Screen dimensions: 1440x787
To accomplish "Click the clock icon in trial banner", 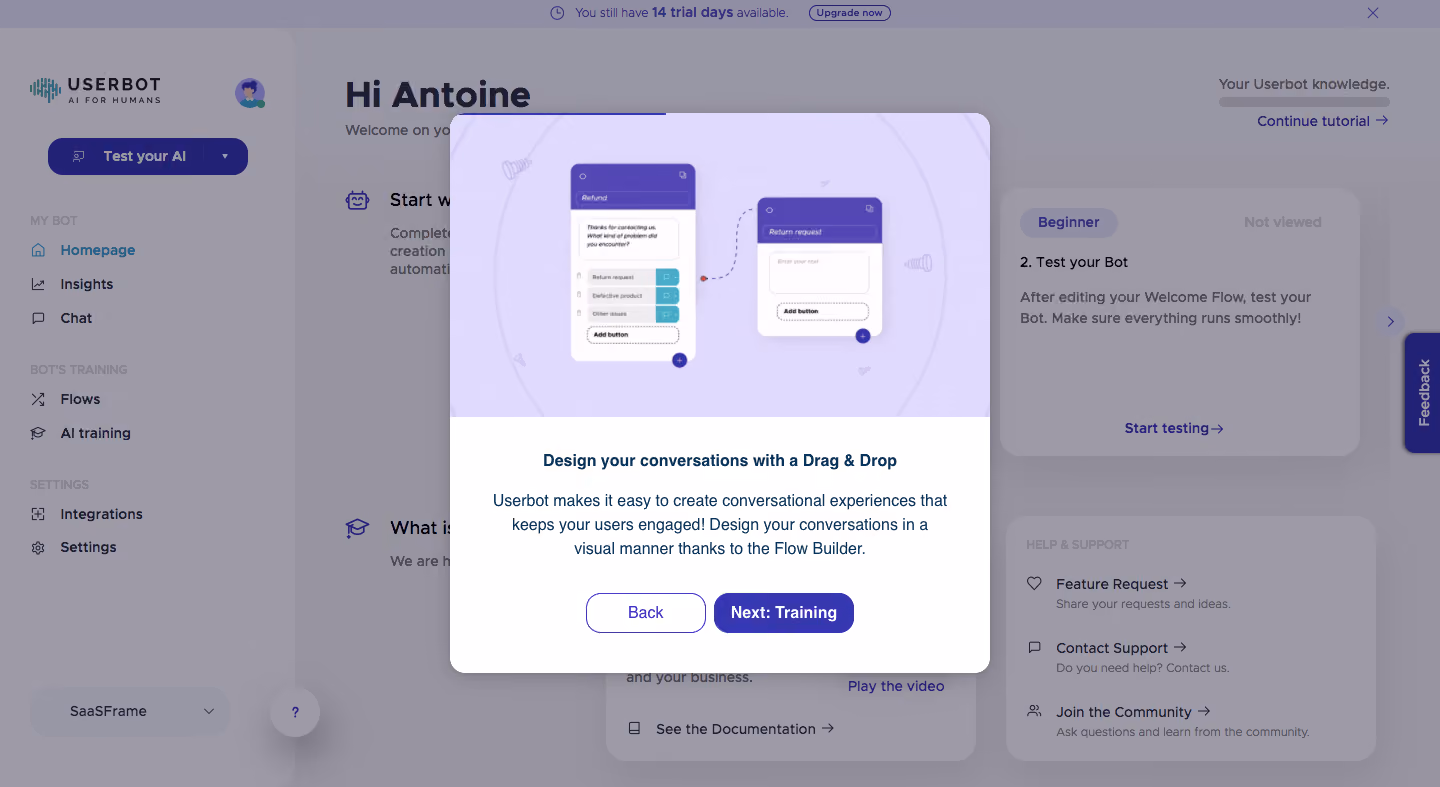I will [557, 13].
